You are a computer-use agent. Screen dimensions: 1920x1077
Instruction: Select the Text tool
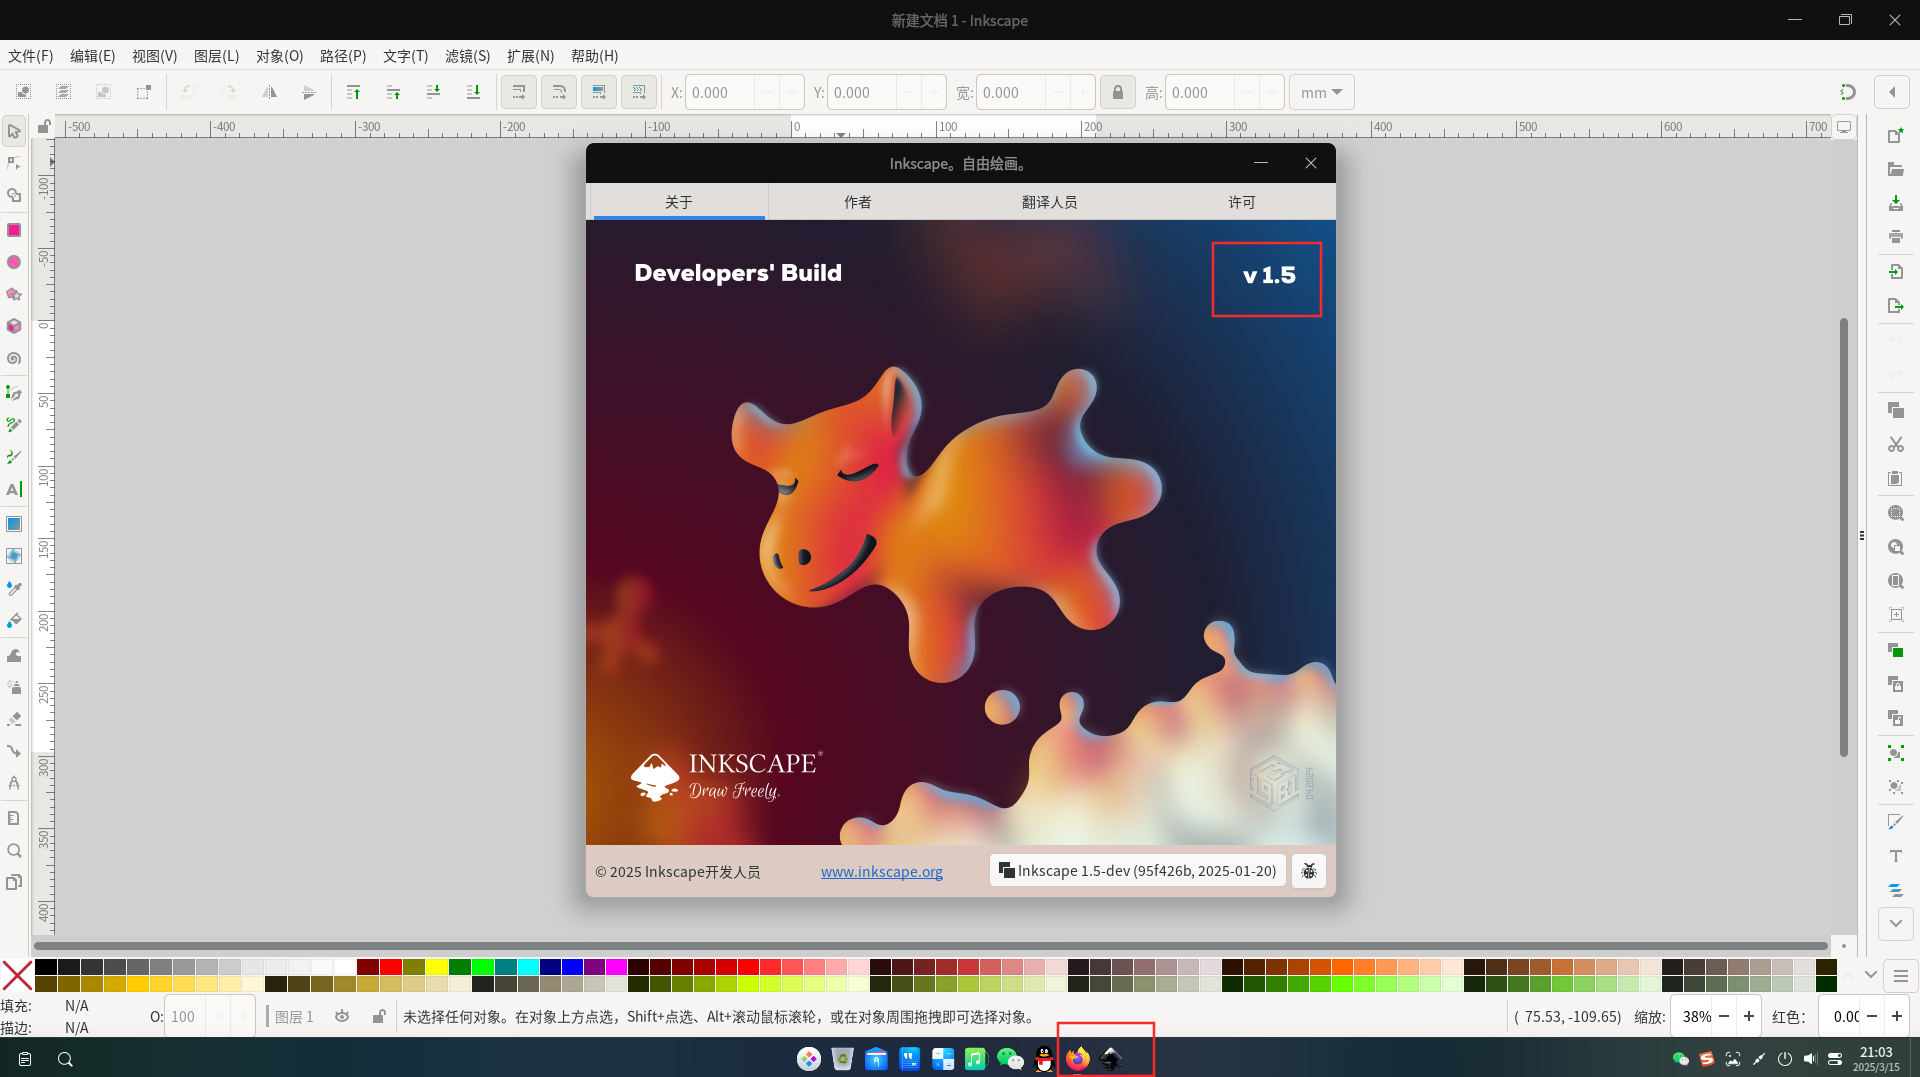tap(14, 489)
